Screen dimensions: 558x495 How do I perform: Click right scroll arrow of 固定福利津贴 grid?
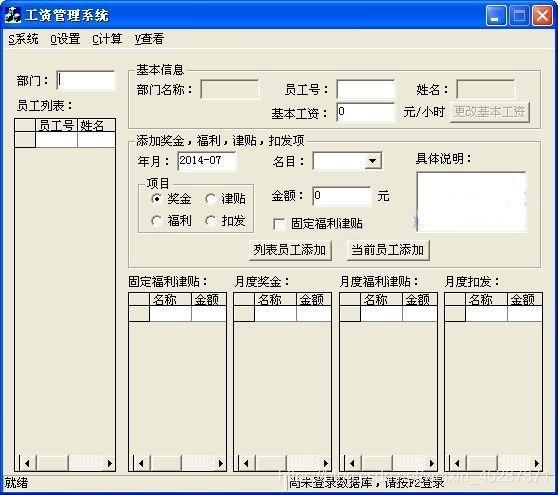click(221, 463)
